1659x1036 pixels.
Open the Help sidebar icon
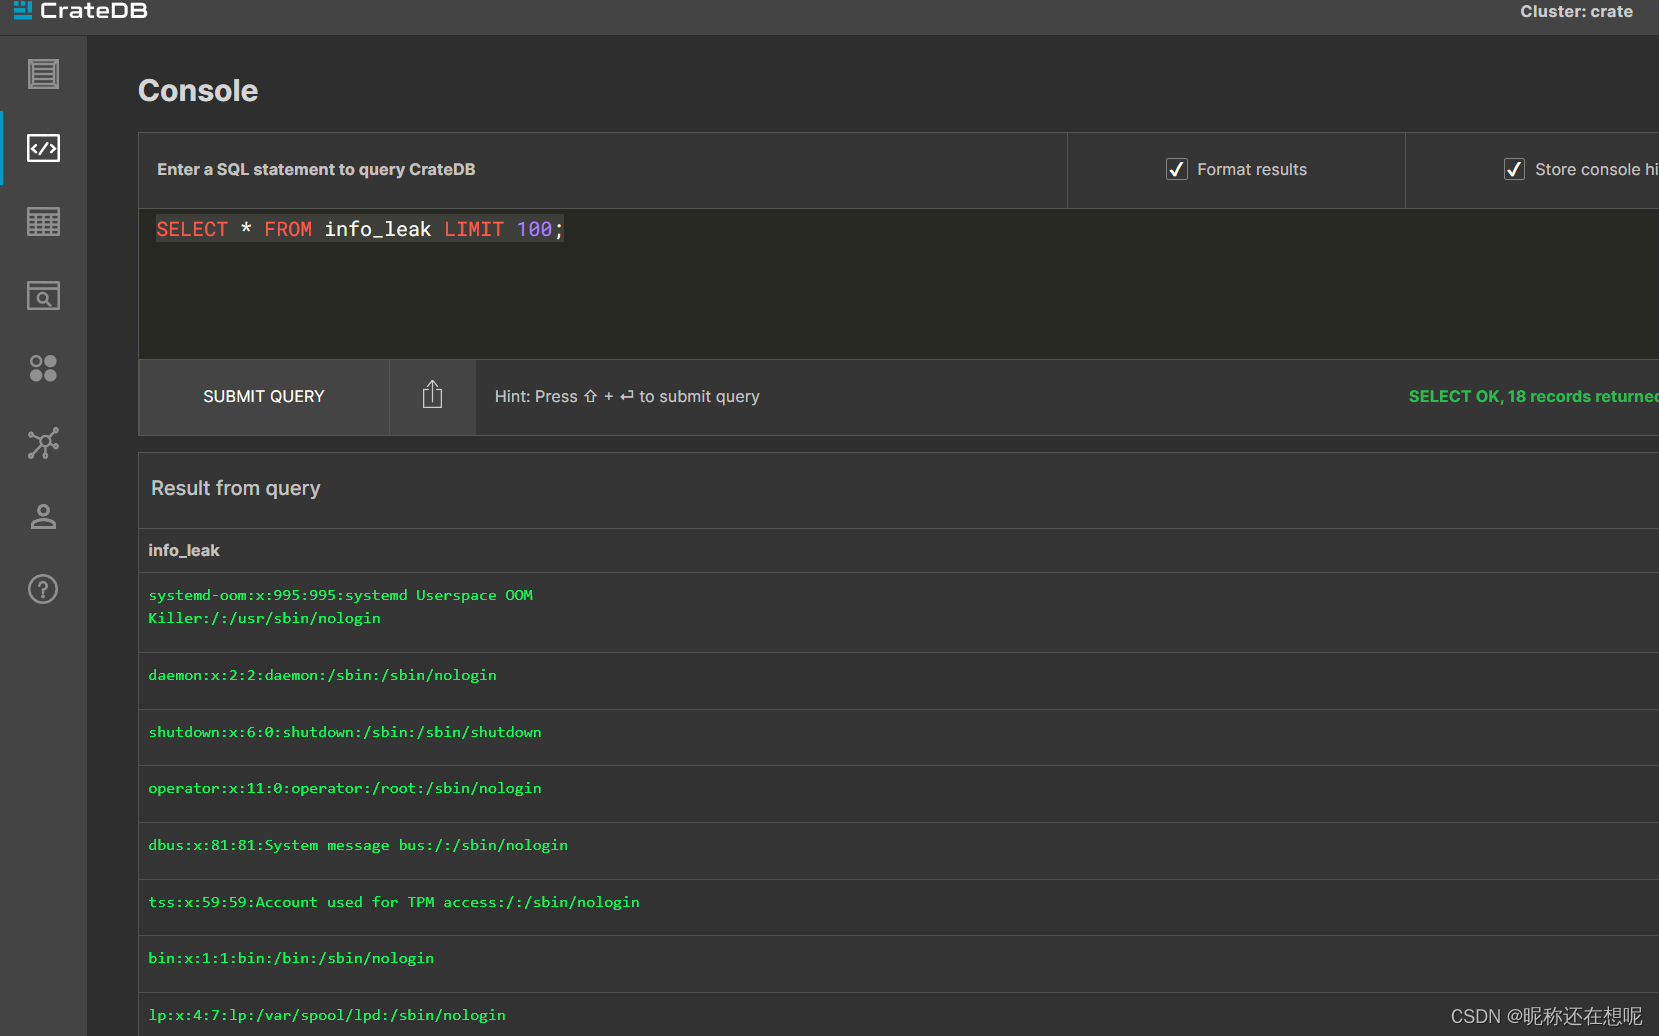pos(43,589)
